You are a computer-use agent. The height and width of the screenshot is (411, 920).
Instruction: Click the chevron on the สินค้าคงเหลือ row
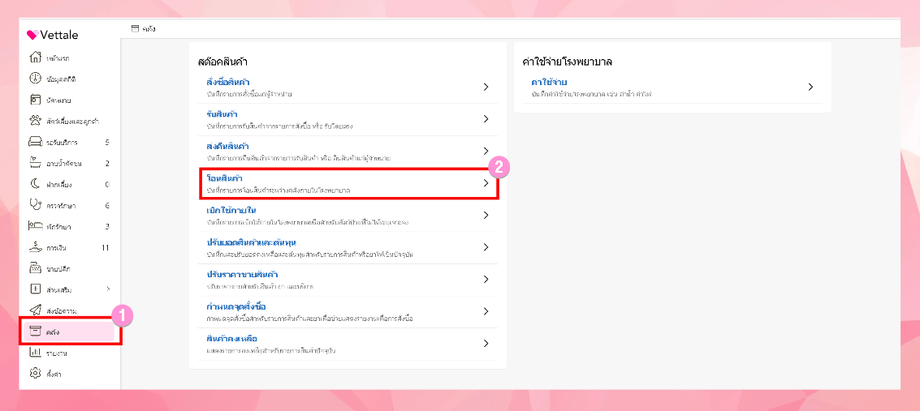coord(486,343)
